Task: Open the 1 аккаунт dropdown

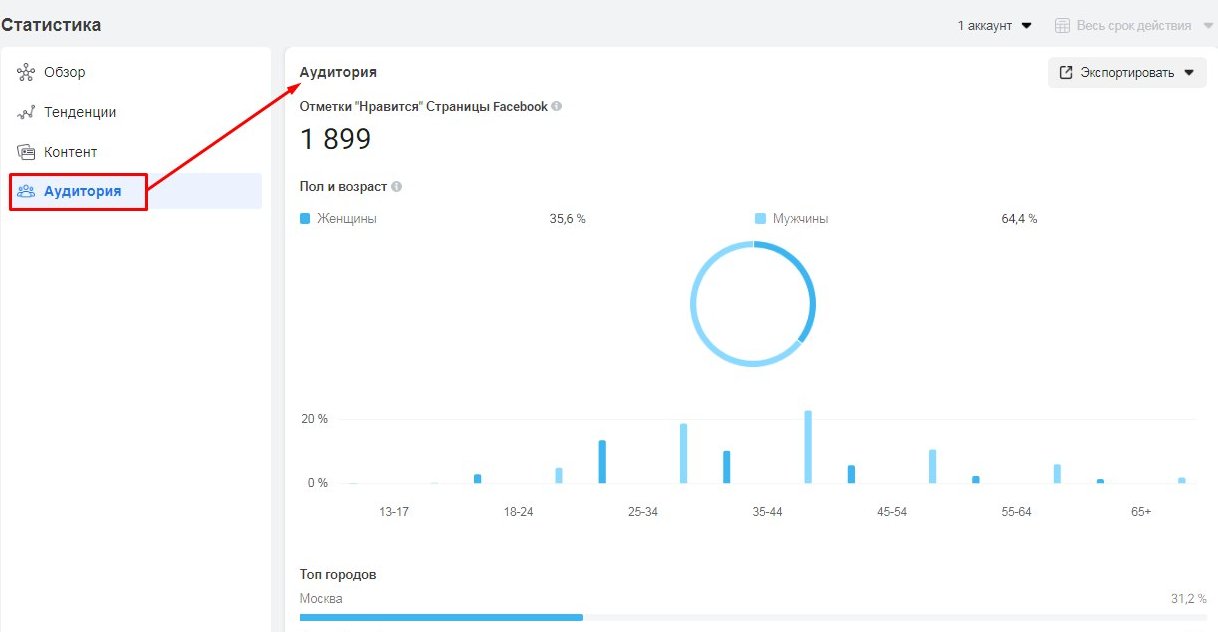Action: click(993, 24)
